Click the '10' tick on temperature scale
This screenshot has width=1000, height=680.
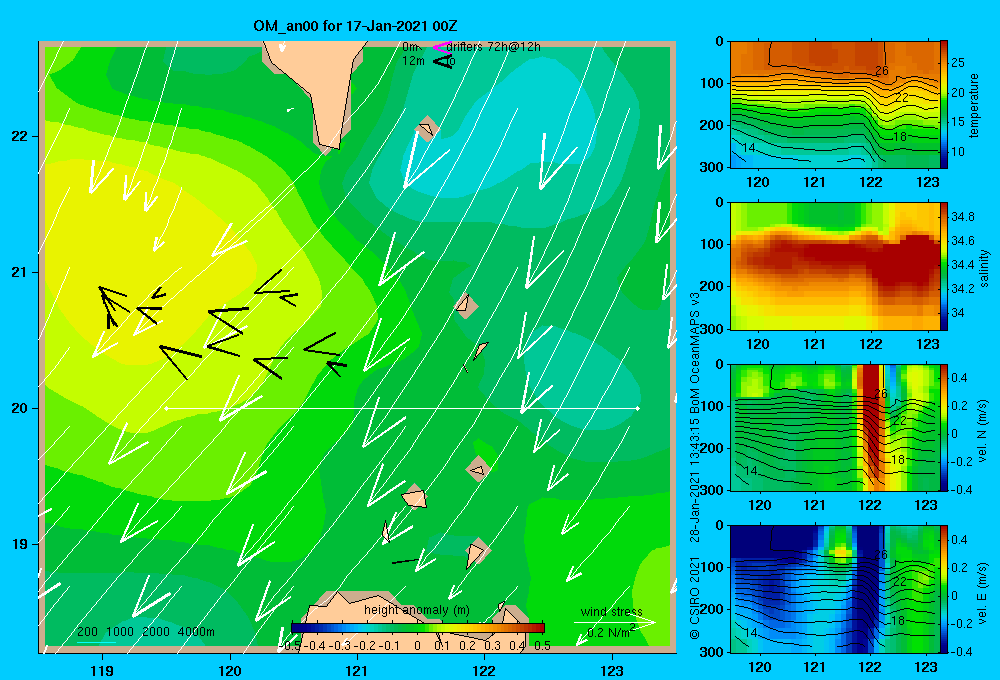tap(958, 152)
